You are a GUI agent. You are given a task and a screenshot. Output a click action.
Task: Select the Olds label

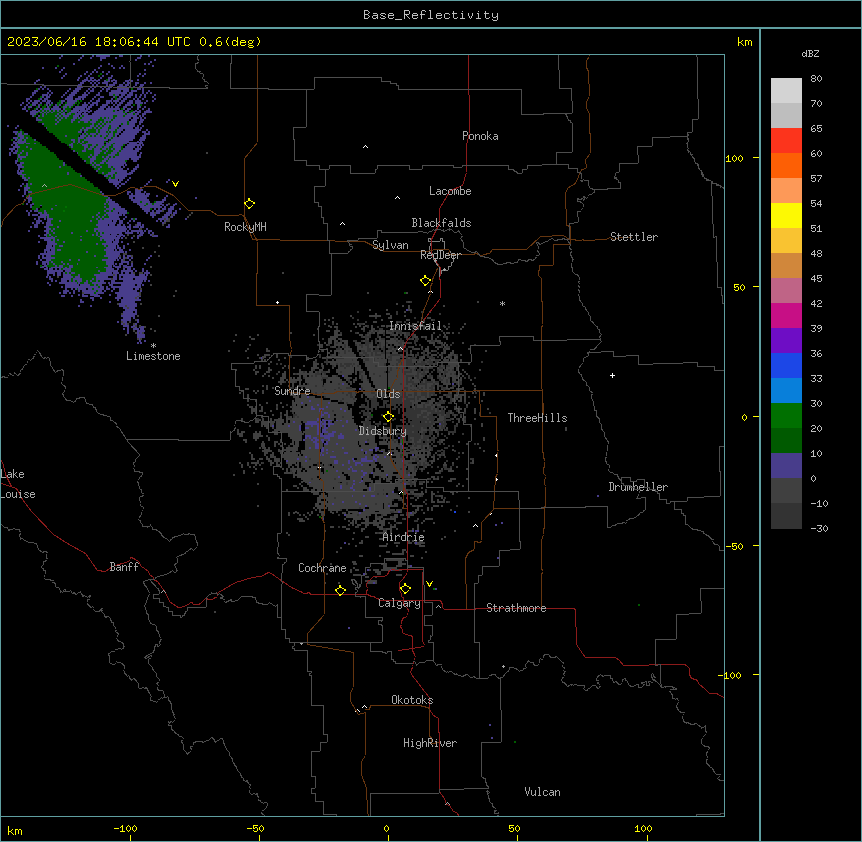388,394
